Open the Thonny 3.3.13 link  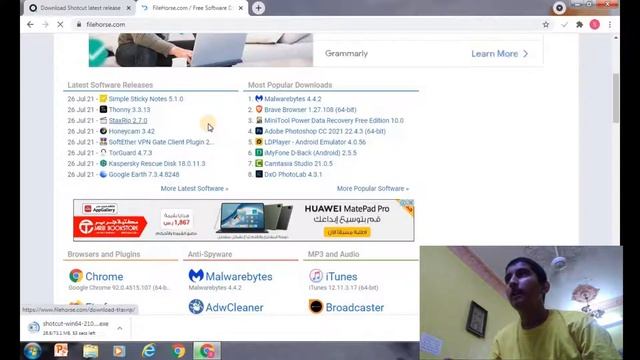[x=129, y=109]
